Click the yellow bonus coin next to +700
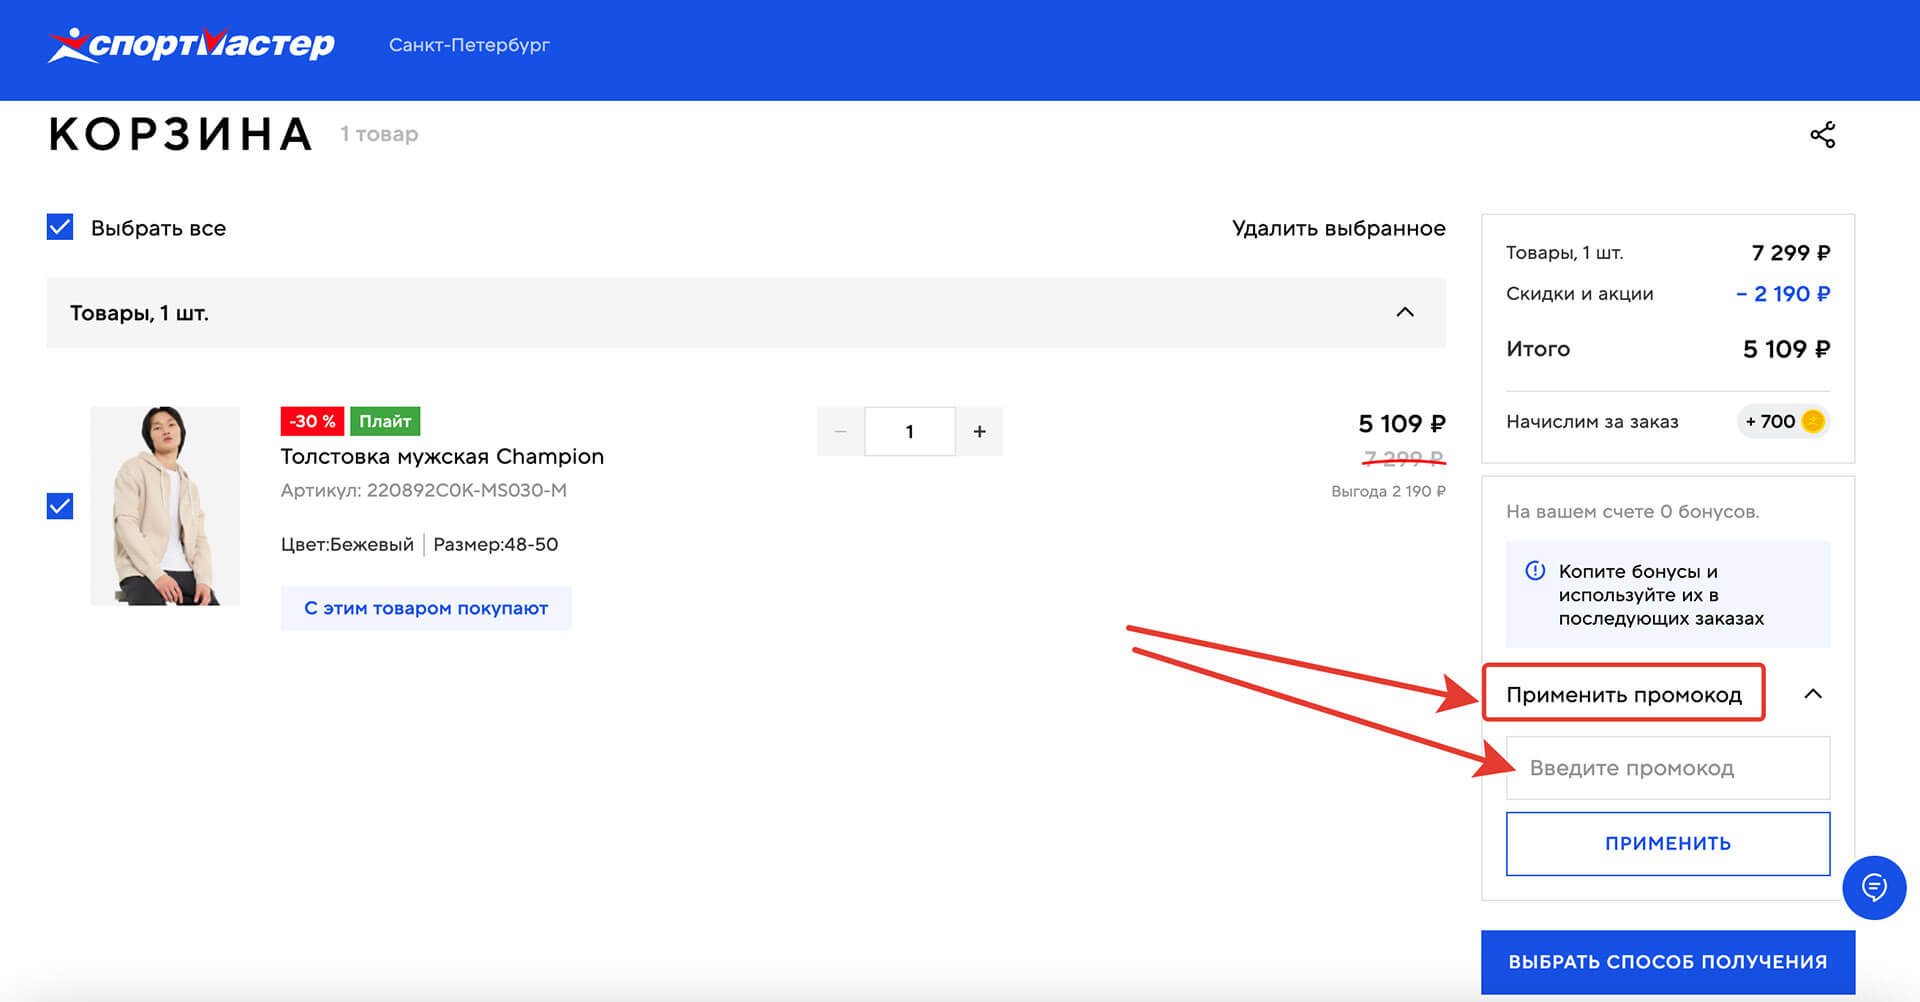Viewport: 1920px width, 1002px height. click(x=1813, y=422)
